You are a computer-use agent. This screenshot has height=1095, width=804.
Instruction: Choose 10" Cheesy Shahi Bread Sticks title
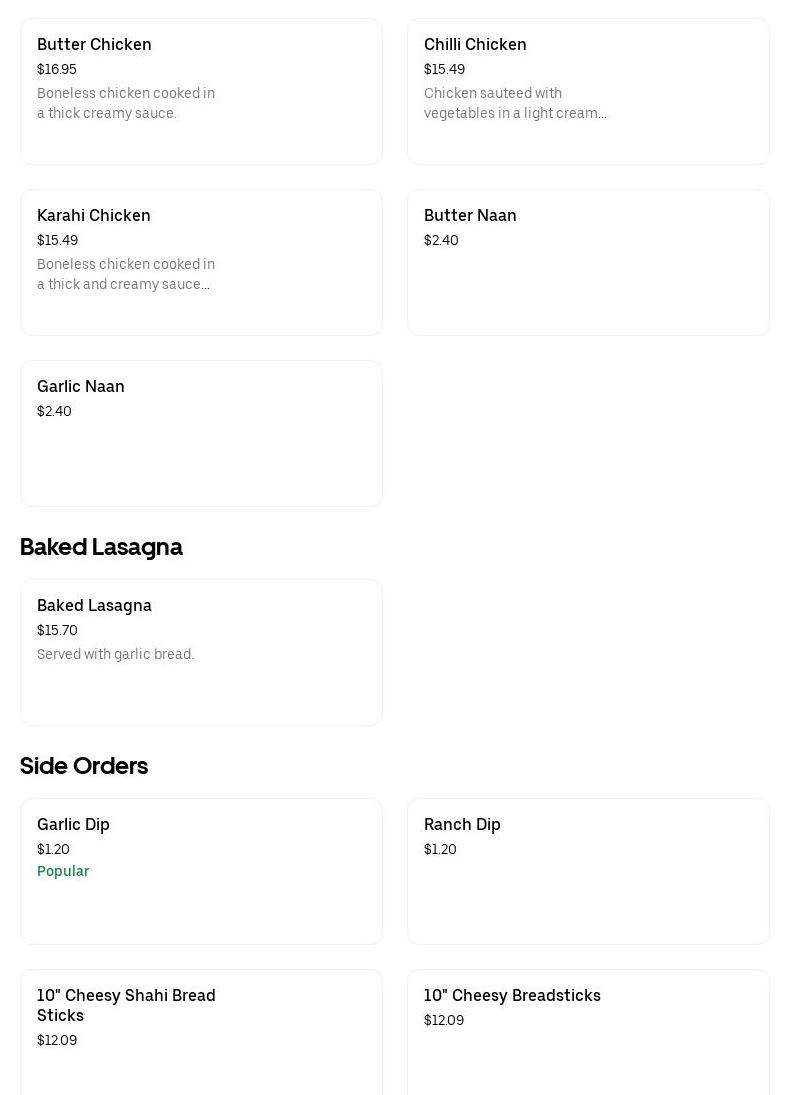tap(126, 1005)
